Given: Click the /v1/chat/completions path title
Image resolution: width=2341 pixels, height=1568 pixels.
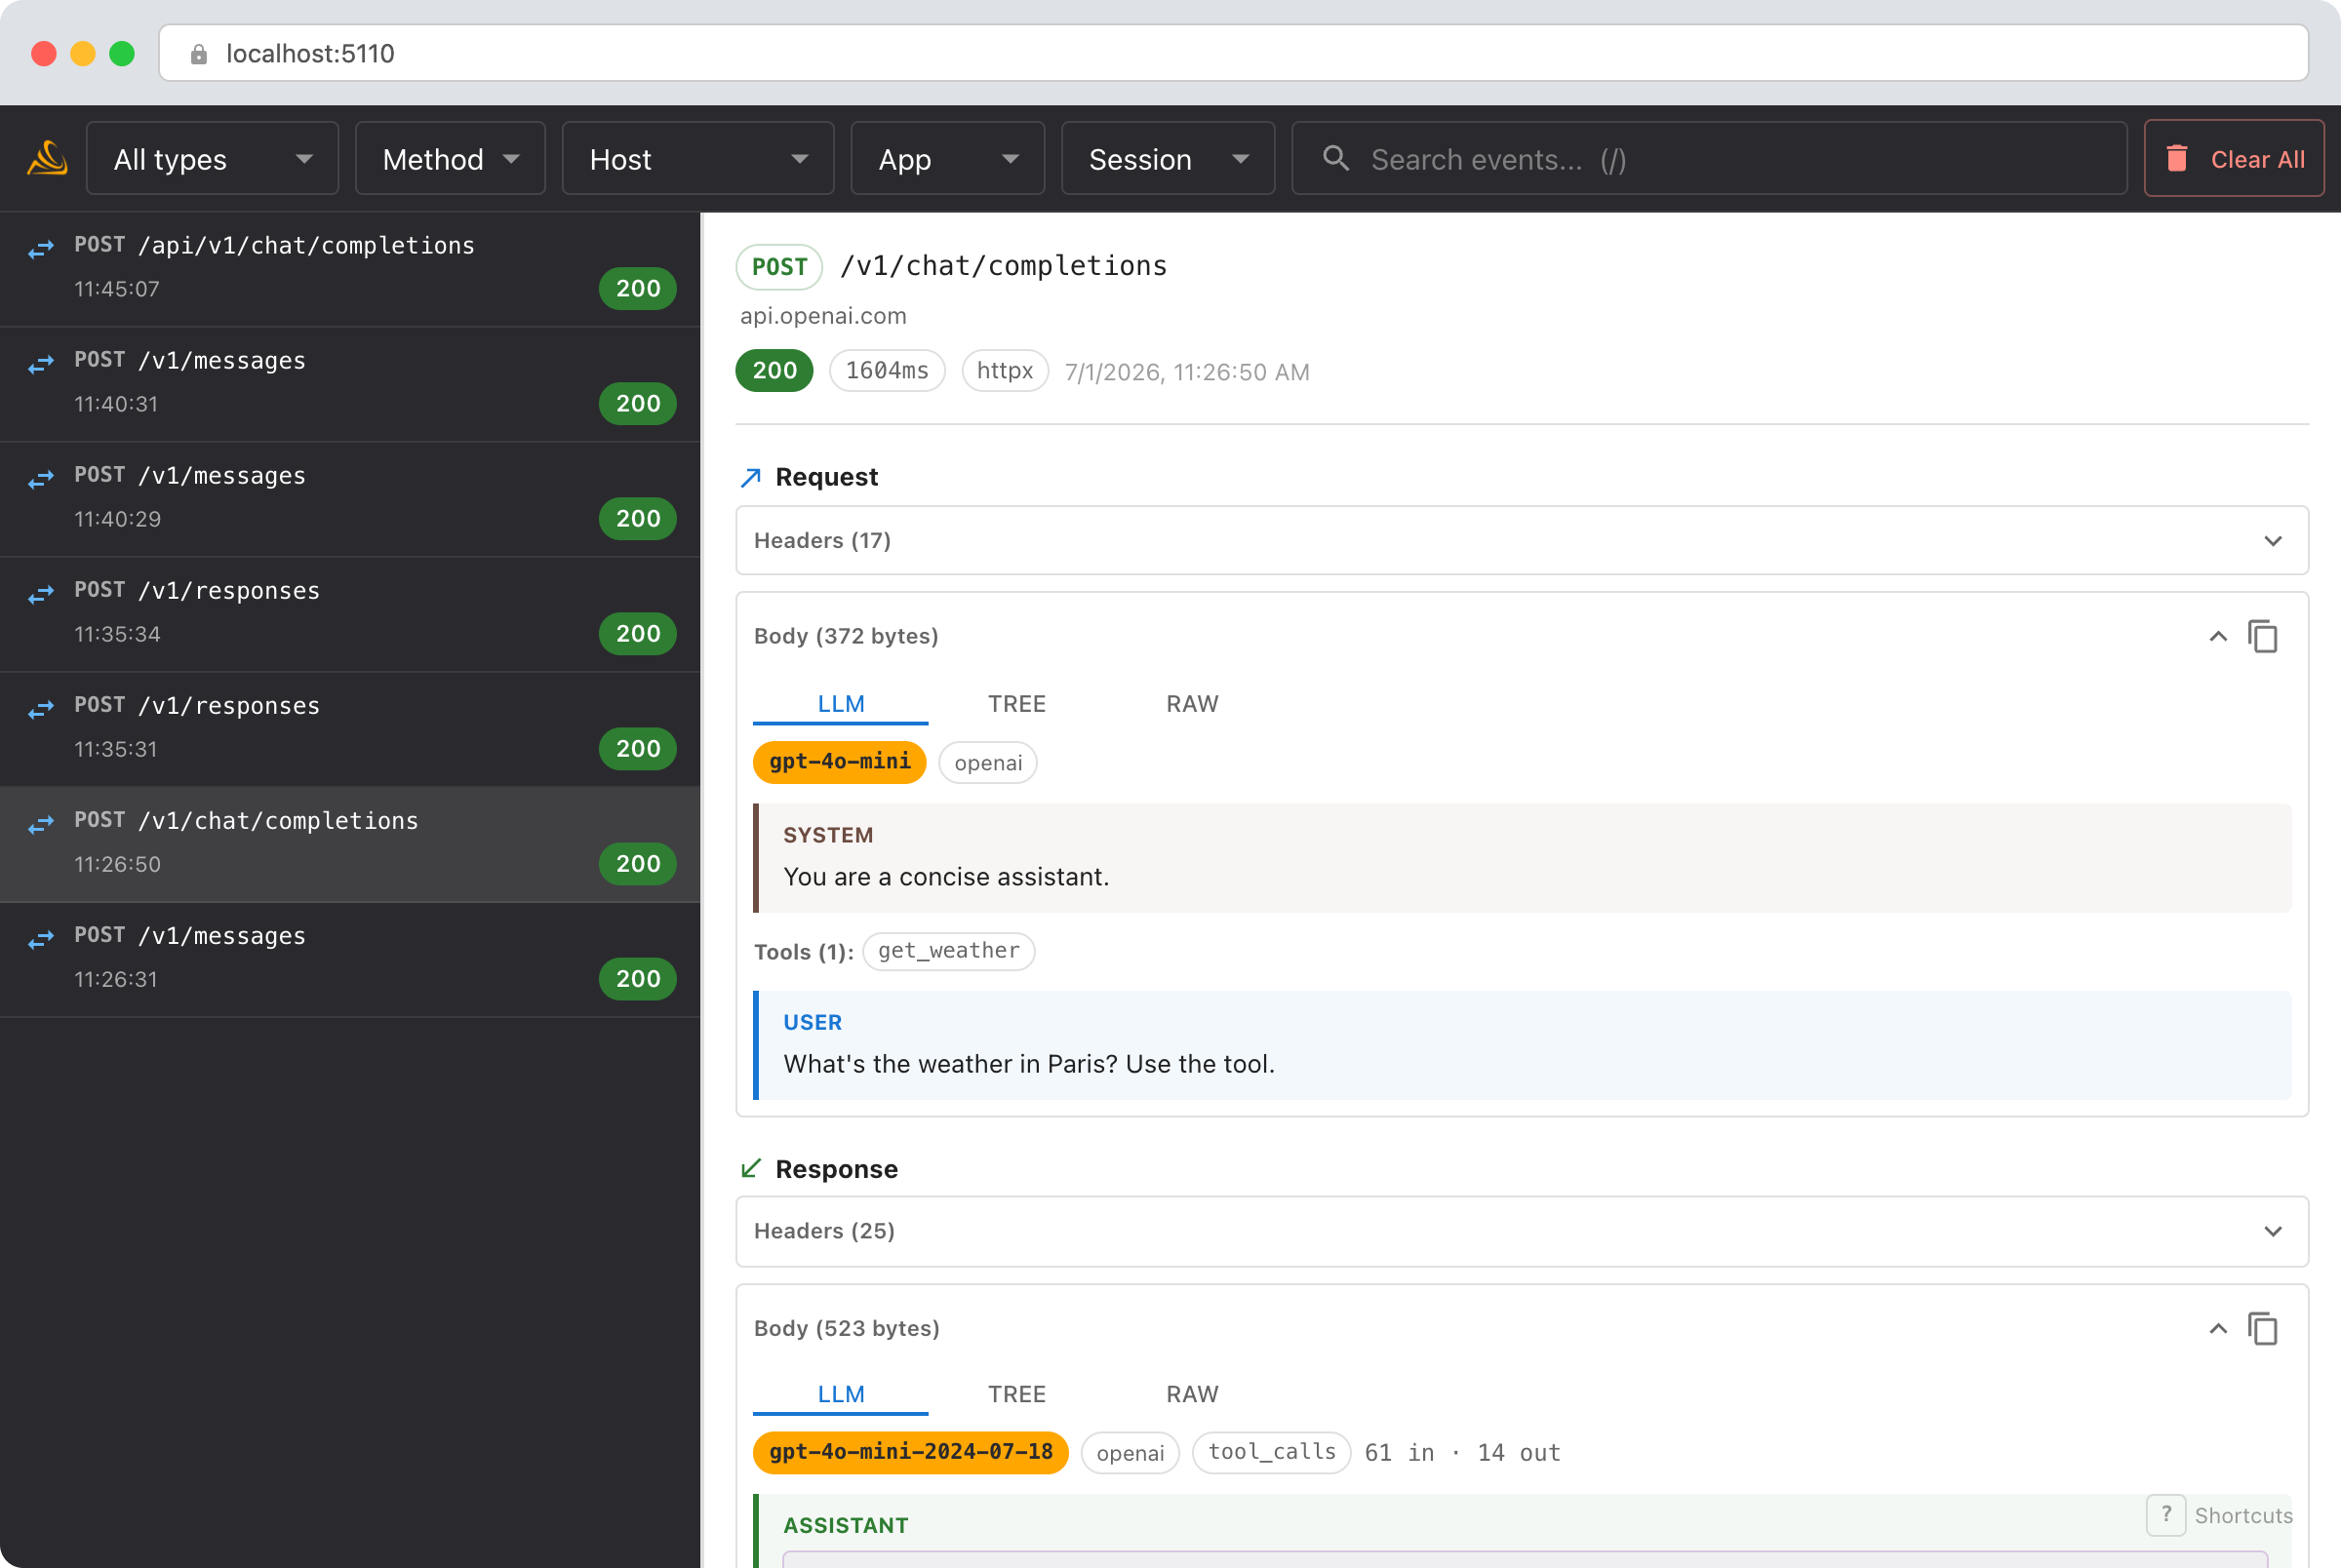Looking at the screenshot, I should pos(1003,266).
